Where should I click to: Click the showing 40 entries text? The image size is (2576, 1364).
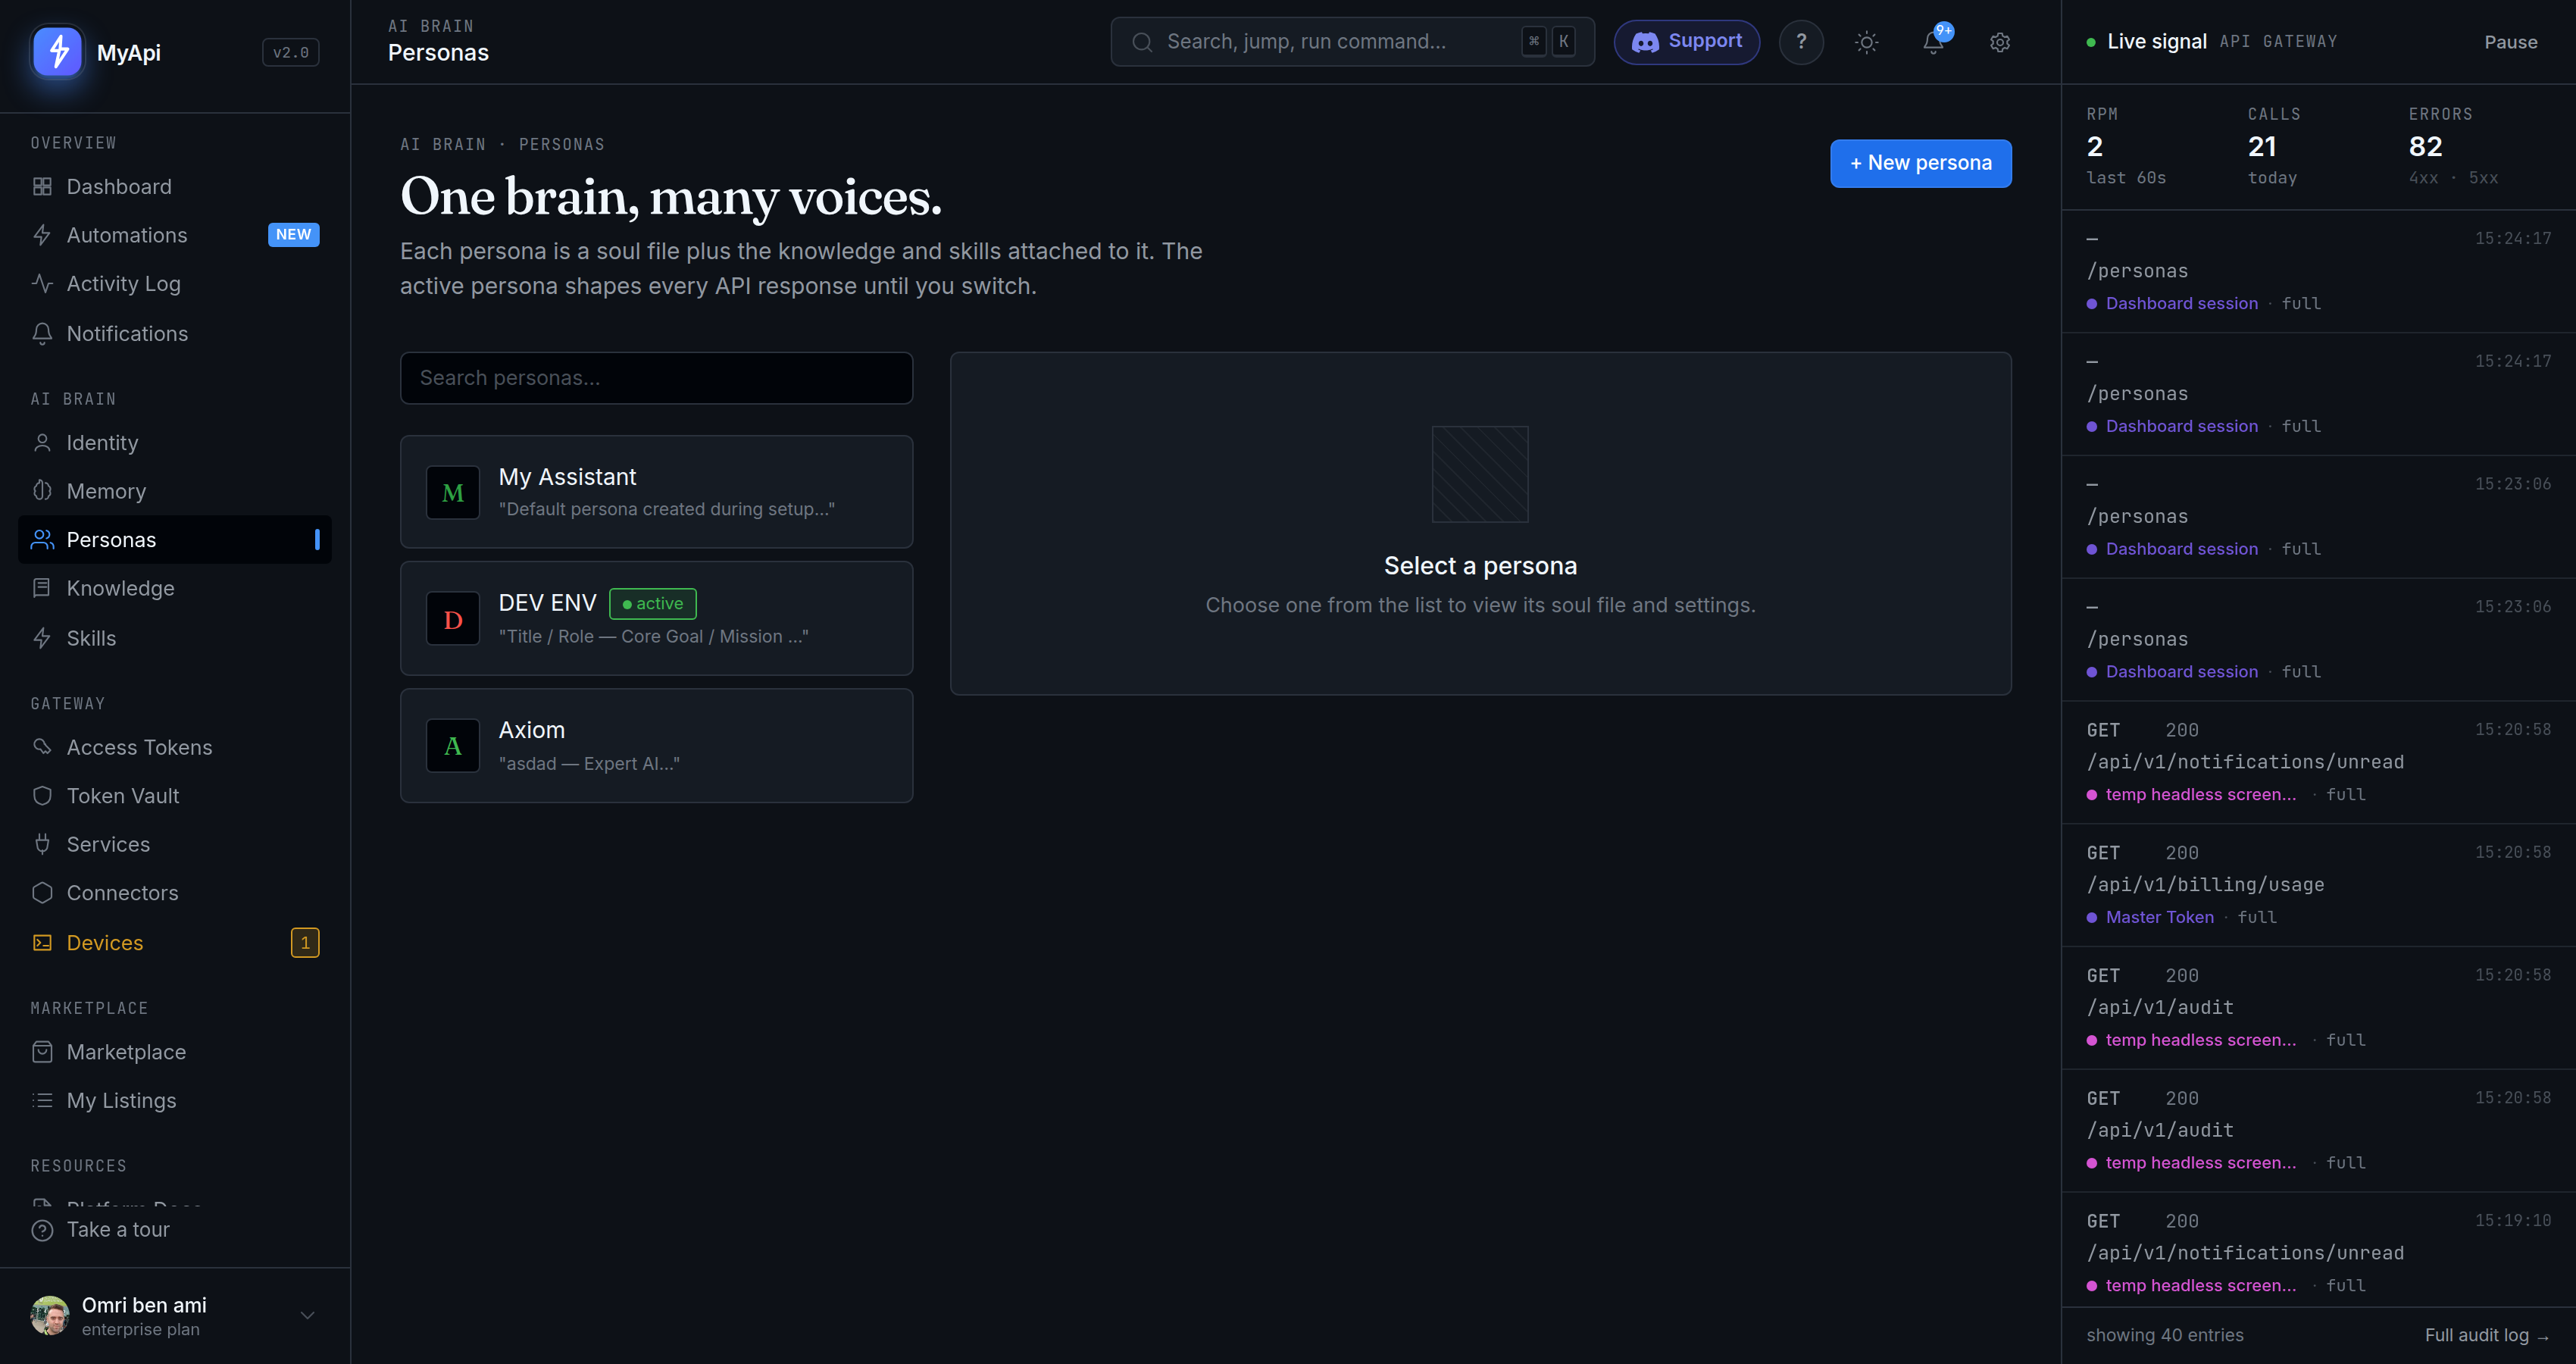pyautogui.click(x=2164, y=1336)
